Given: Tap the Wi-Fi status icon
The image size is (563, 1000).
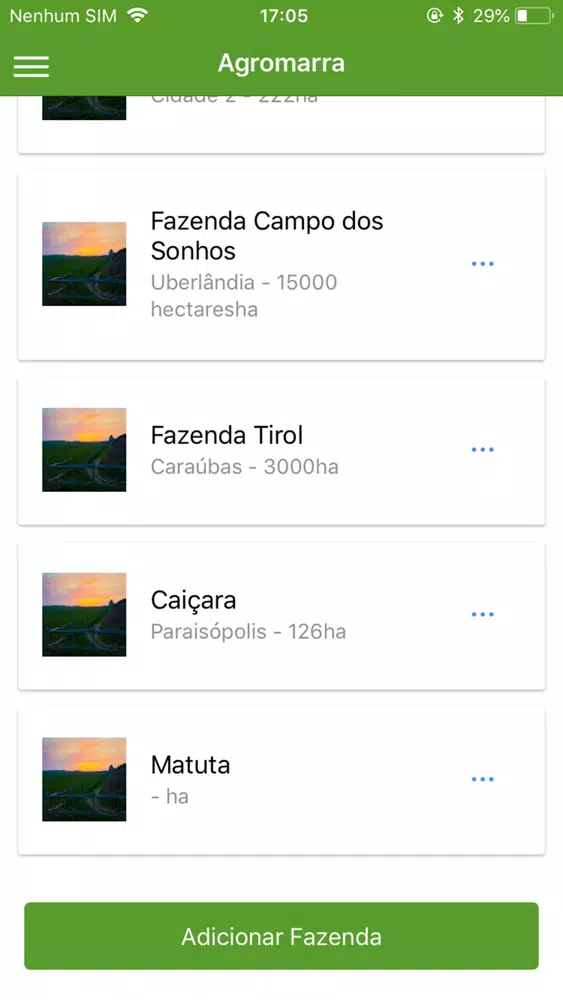Looking at the screenshot, I should 137,15.
